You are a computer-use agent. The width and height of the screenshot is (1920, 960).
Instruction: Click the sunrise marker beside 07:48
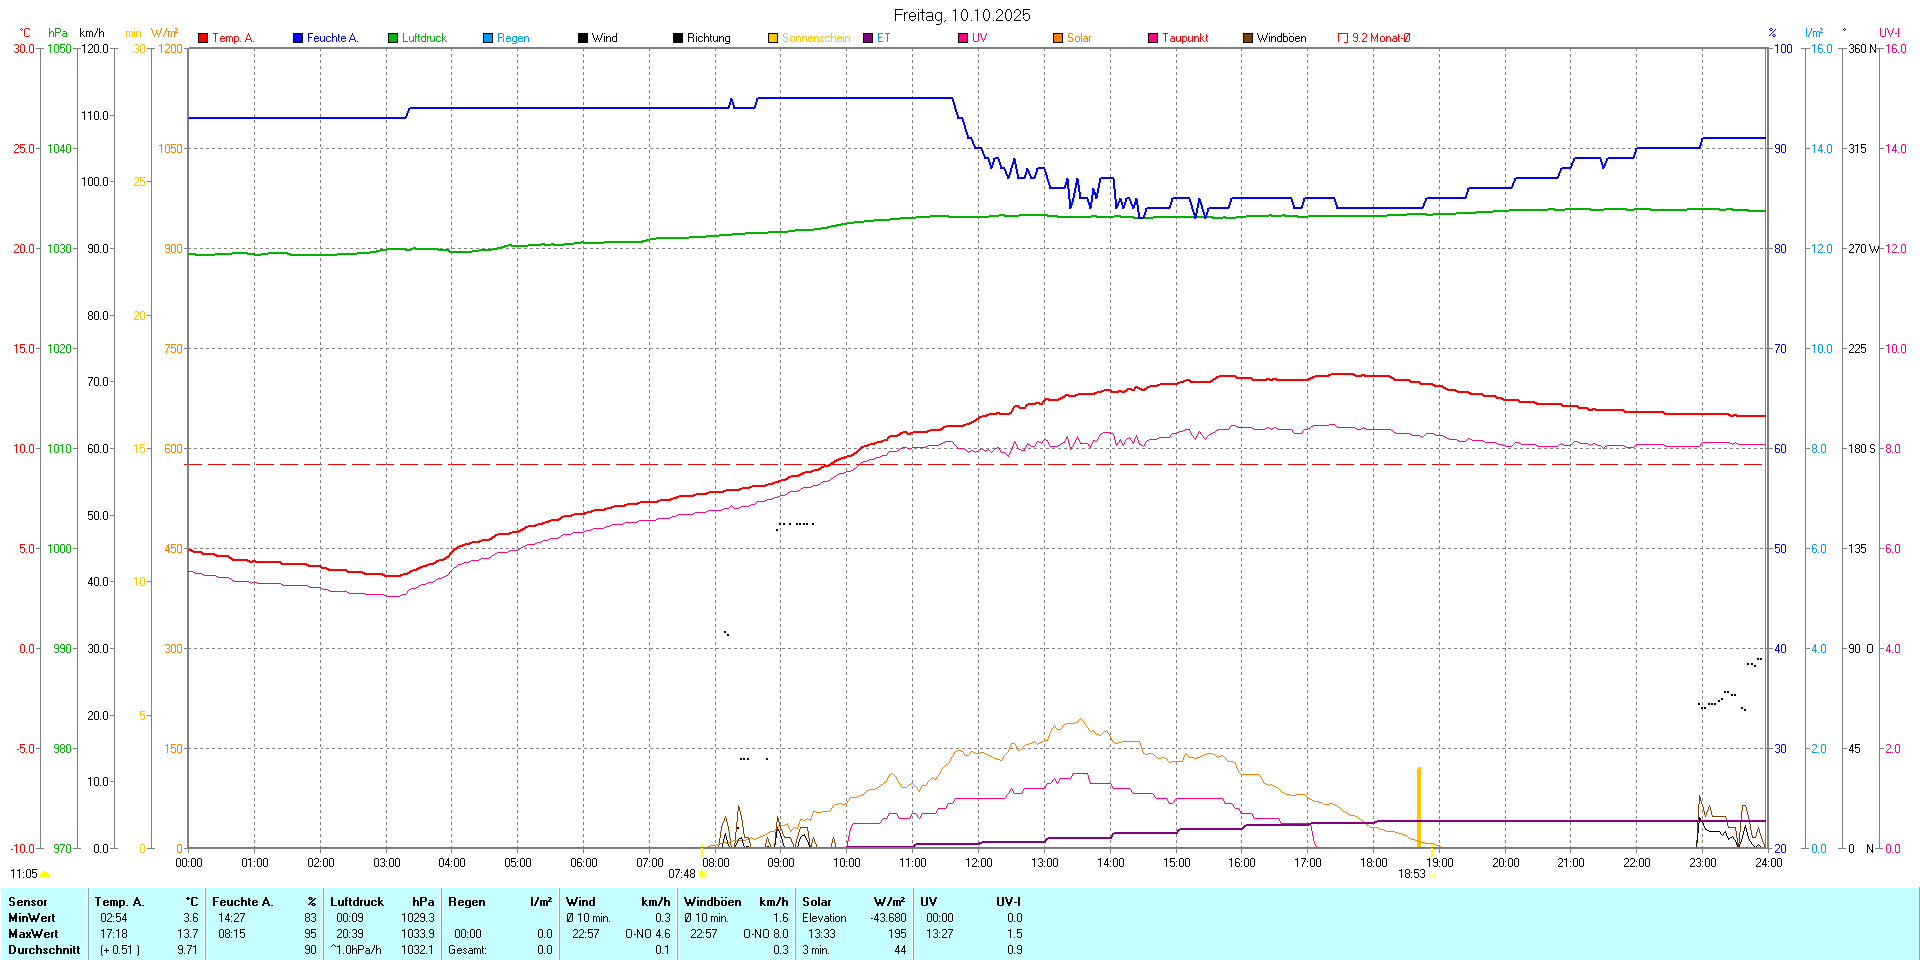click(702, 874)
